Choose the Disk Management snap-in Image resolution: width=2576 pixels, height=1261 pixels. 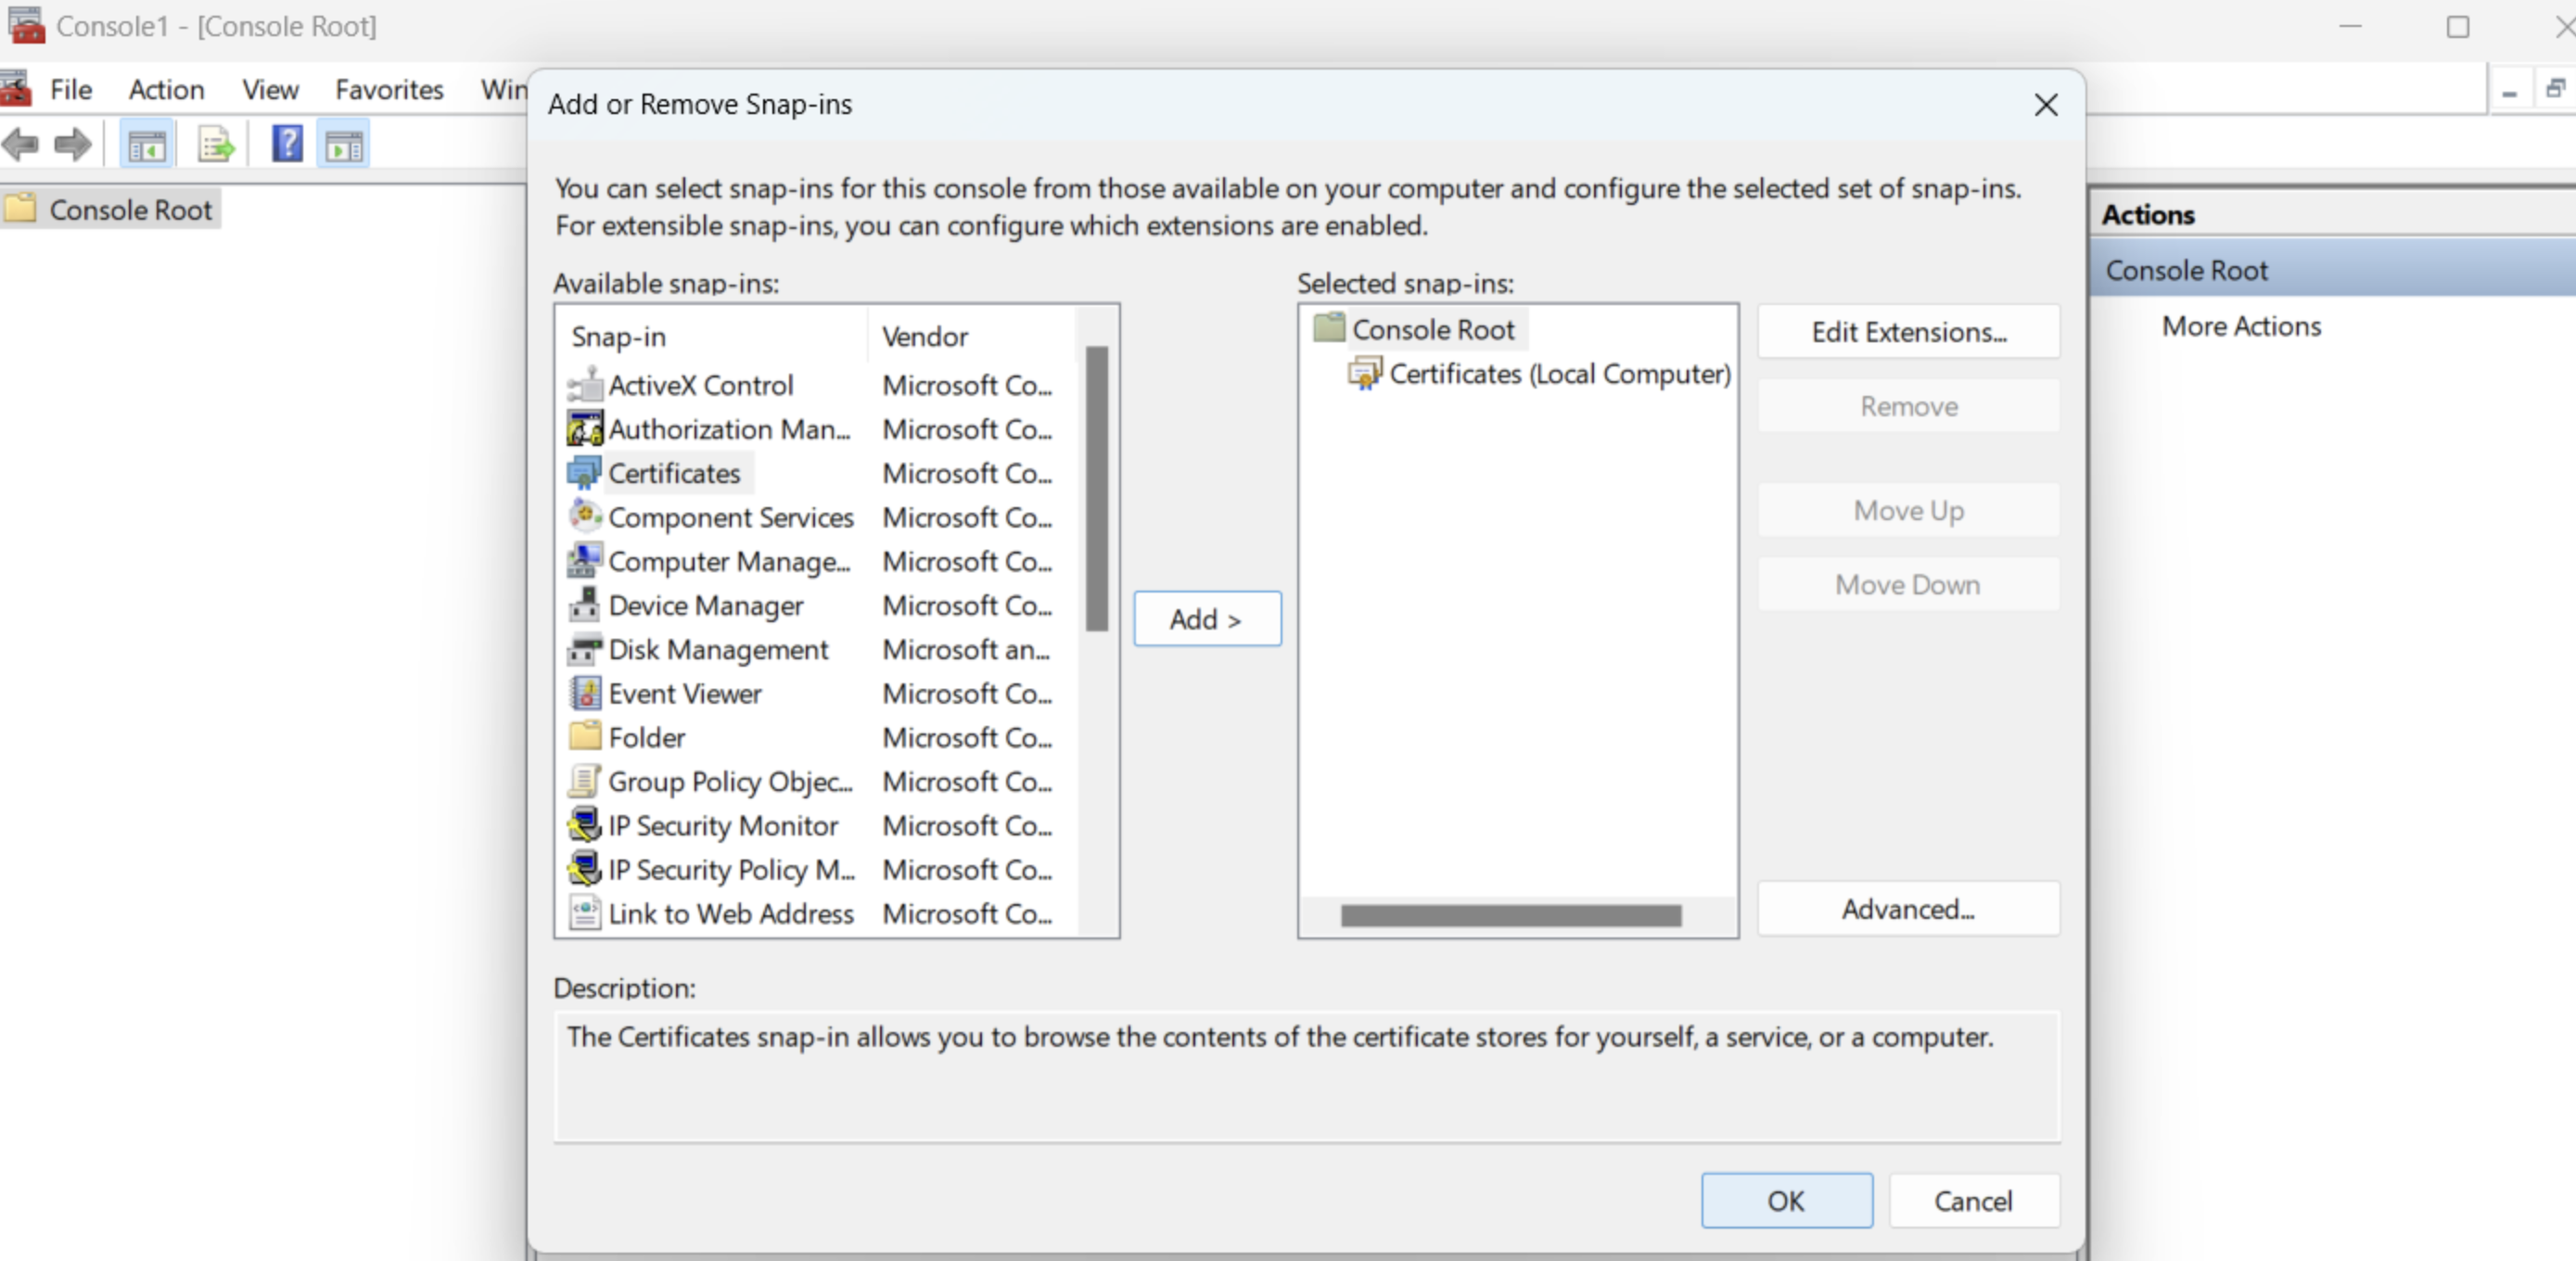[717, 650]
